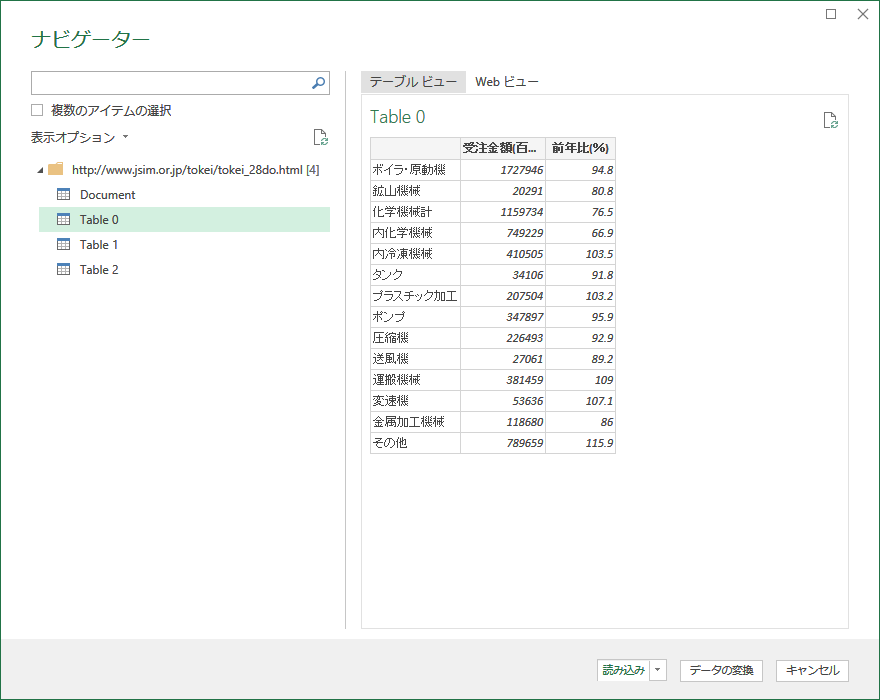Click the Table 2 table icon
The height and width of the screenshot is (700, 880).
click(x=63, y=270)
